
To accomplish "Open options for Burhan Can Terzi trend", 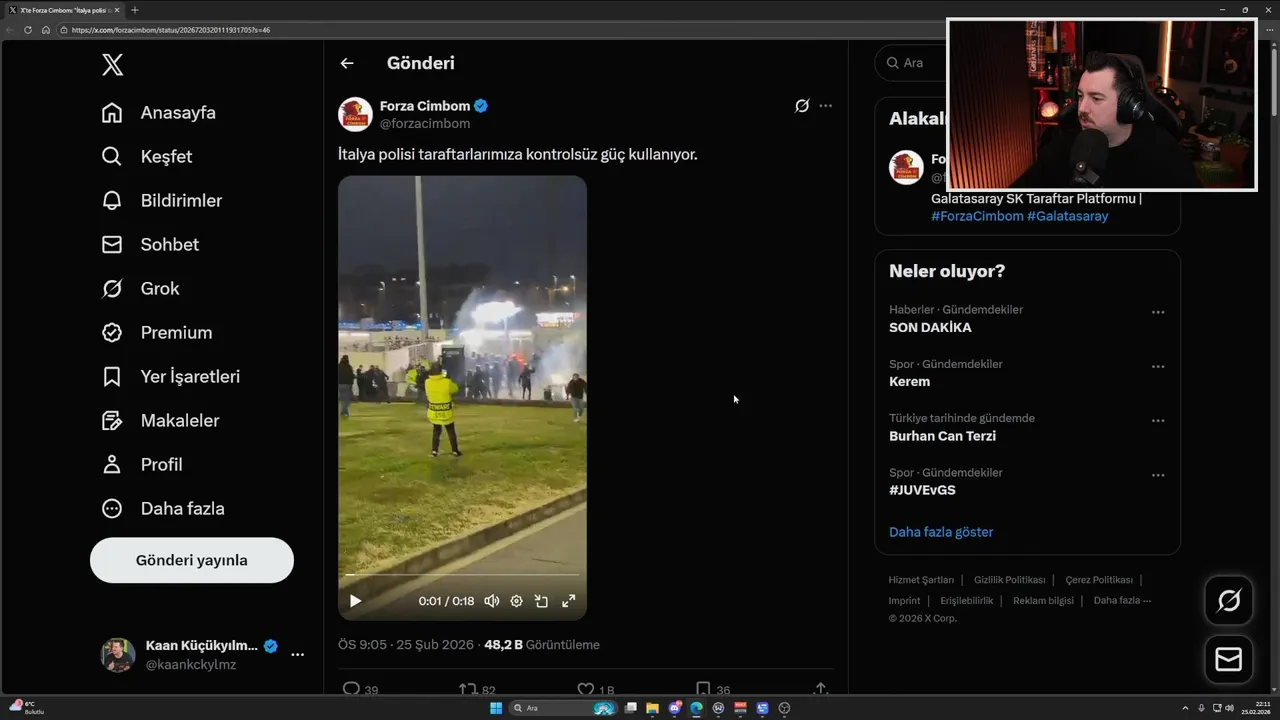I will coord(1158,421).
